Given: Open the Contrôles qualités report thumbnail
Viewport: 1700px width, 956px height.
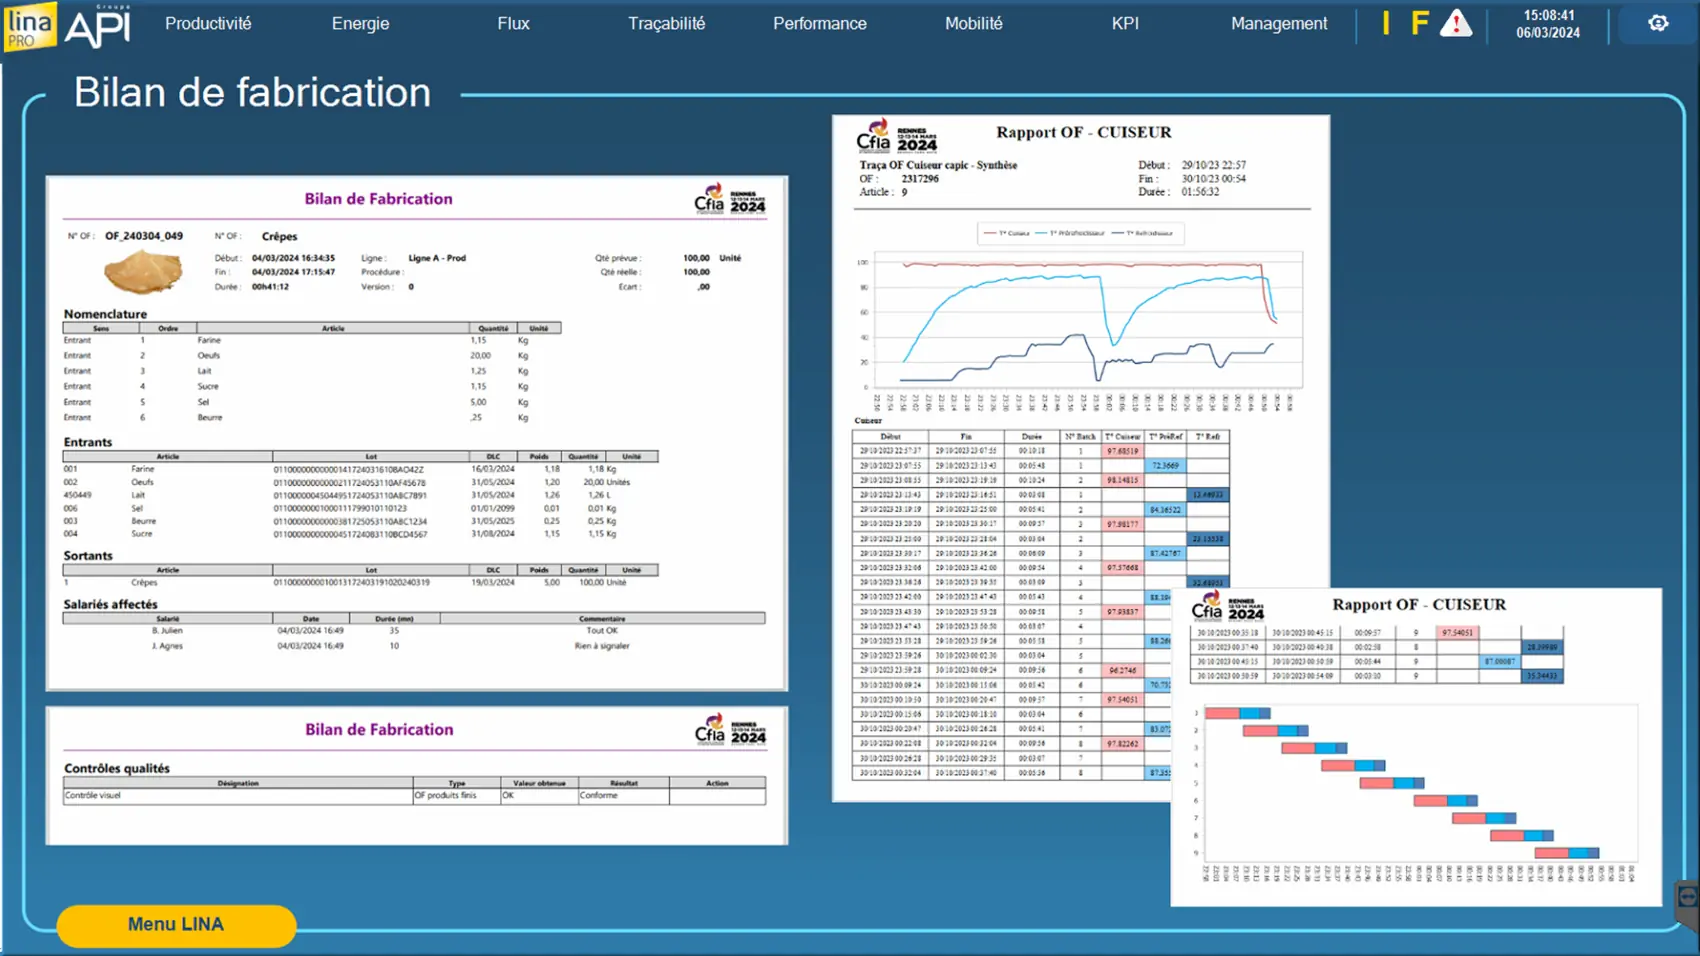Looking at the screenshot, I should pyautogui.click(x=416, y=775).
